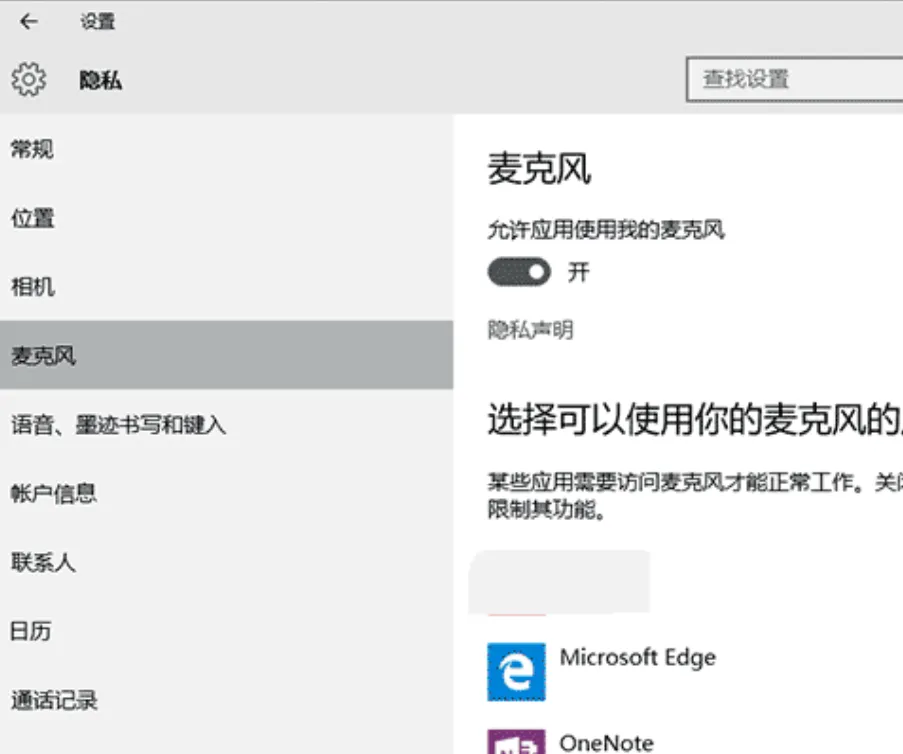The image size is (903, 754).
Task: Open the 相机 privacy settings
Action: (x=29, y=286)
